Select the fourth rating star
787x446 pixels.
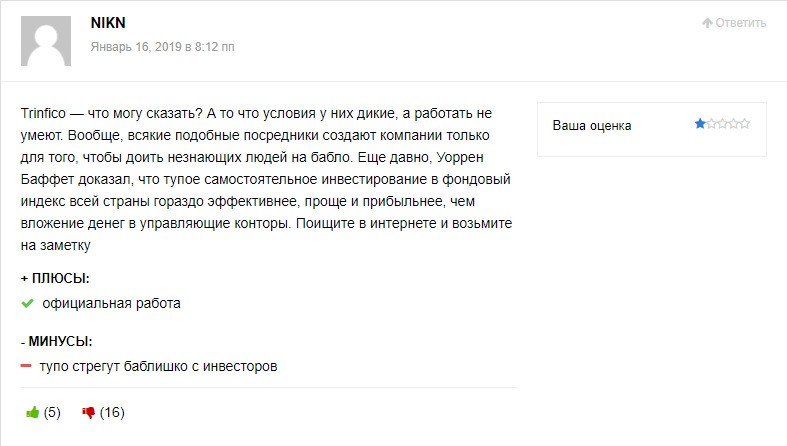pyautogui.click(x=733, y=123)
